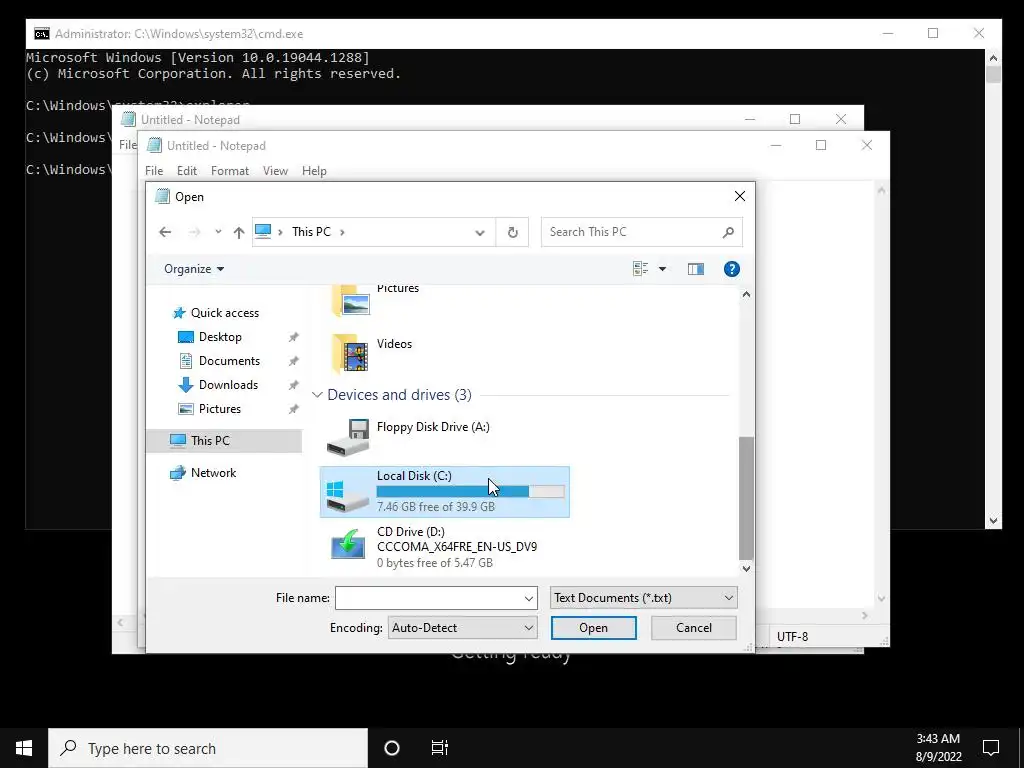Open help with the blue question icon

tap(731, 269)
